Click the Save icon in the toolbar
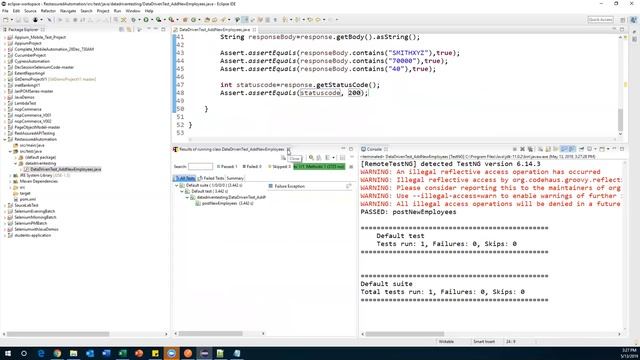The width and height of the screenshot is (640, 360). tap(18, 20)
